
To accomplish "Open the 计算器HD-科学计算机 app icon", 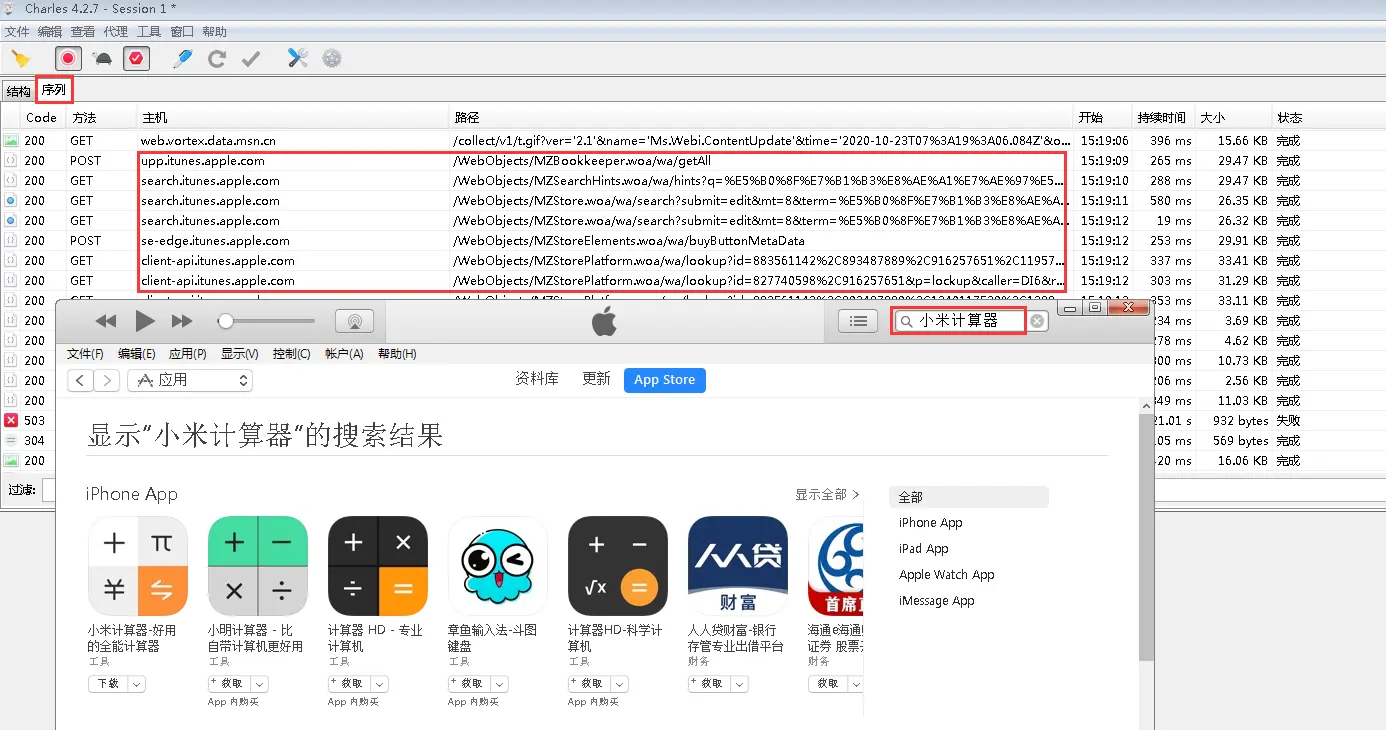I will [x=618, y=566].
